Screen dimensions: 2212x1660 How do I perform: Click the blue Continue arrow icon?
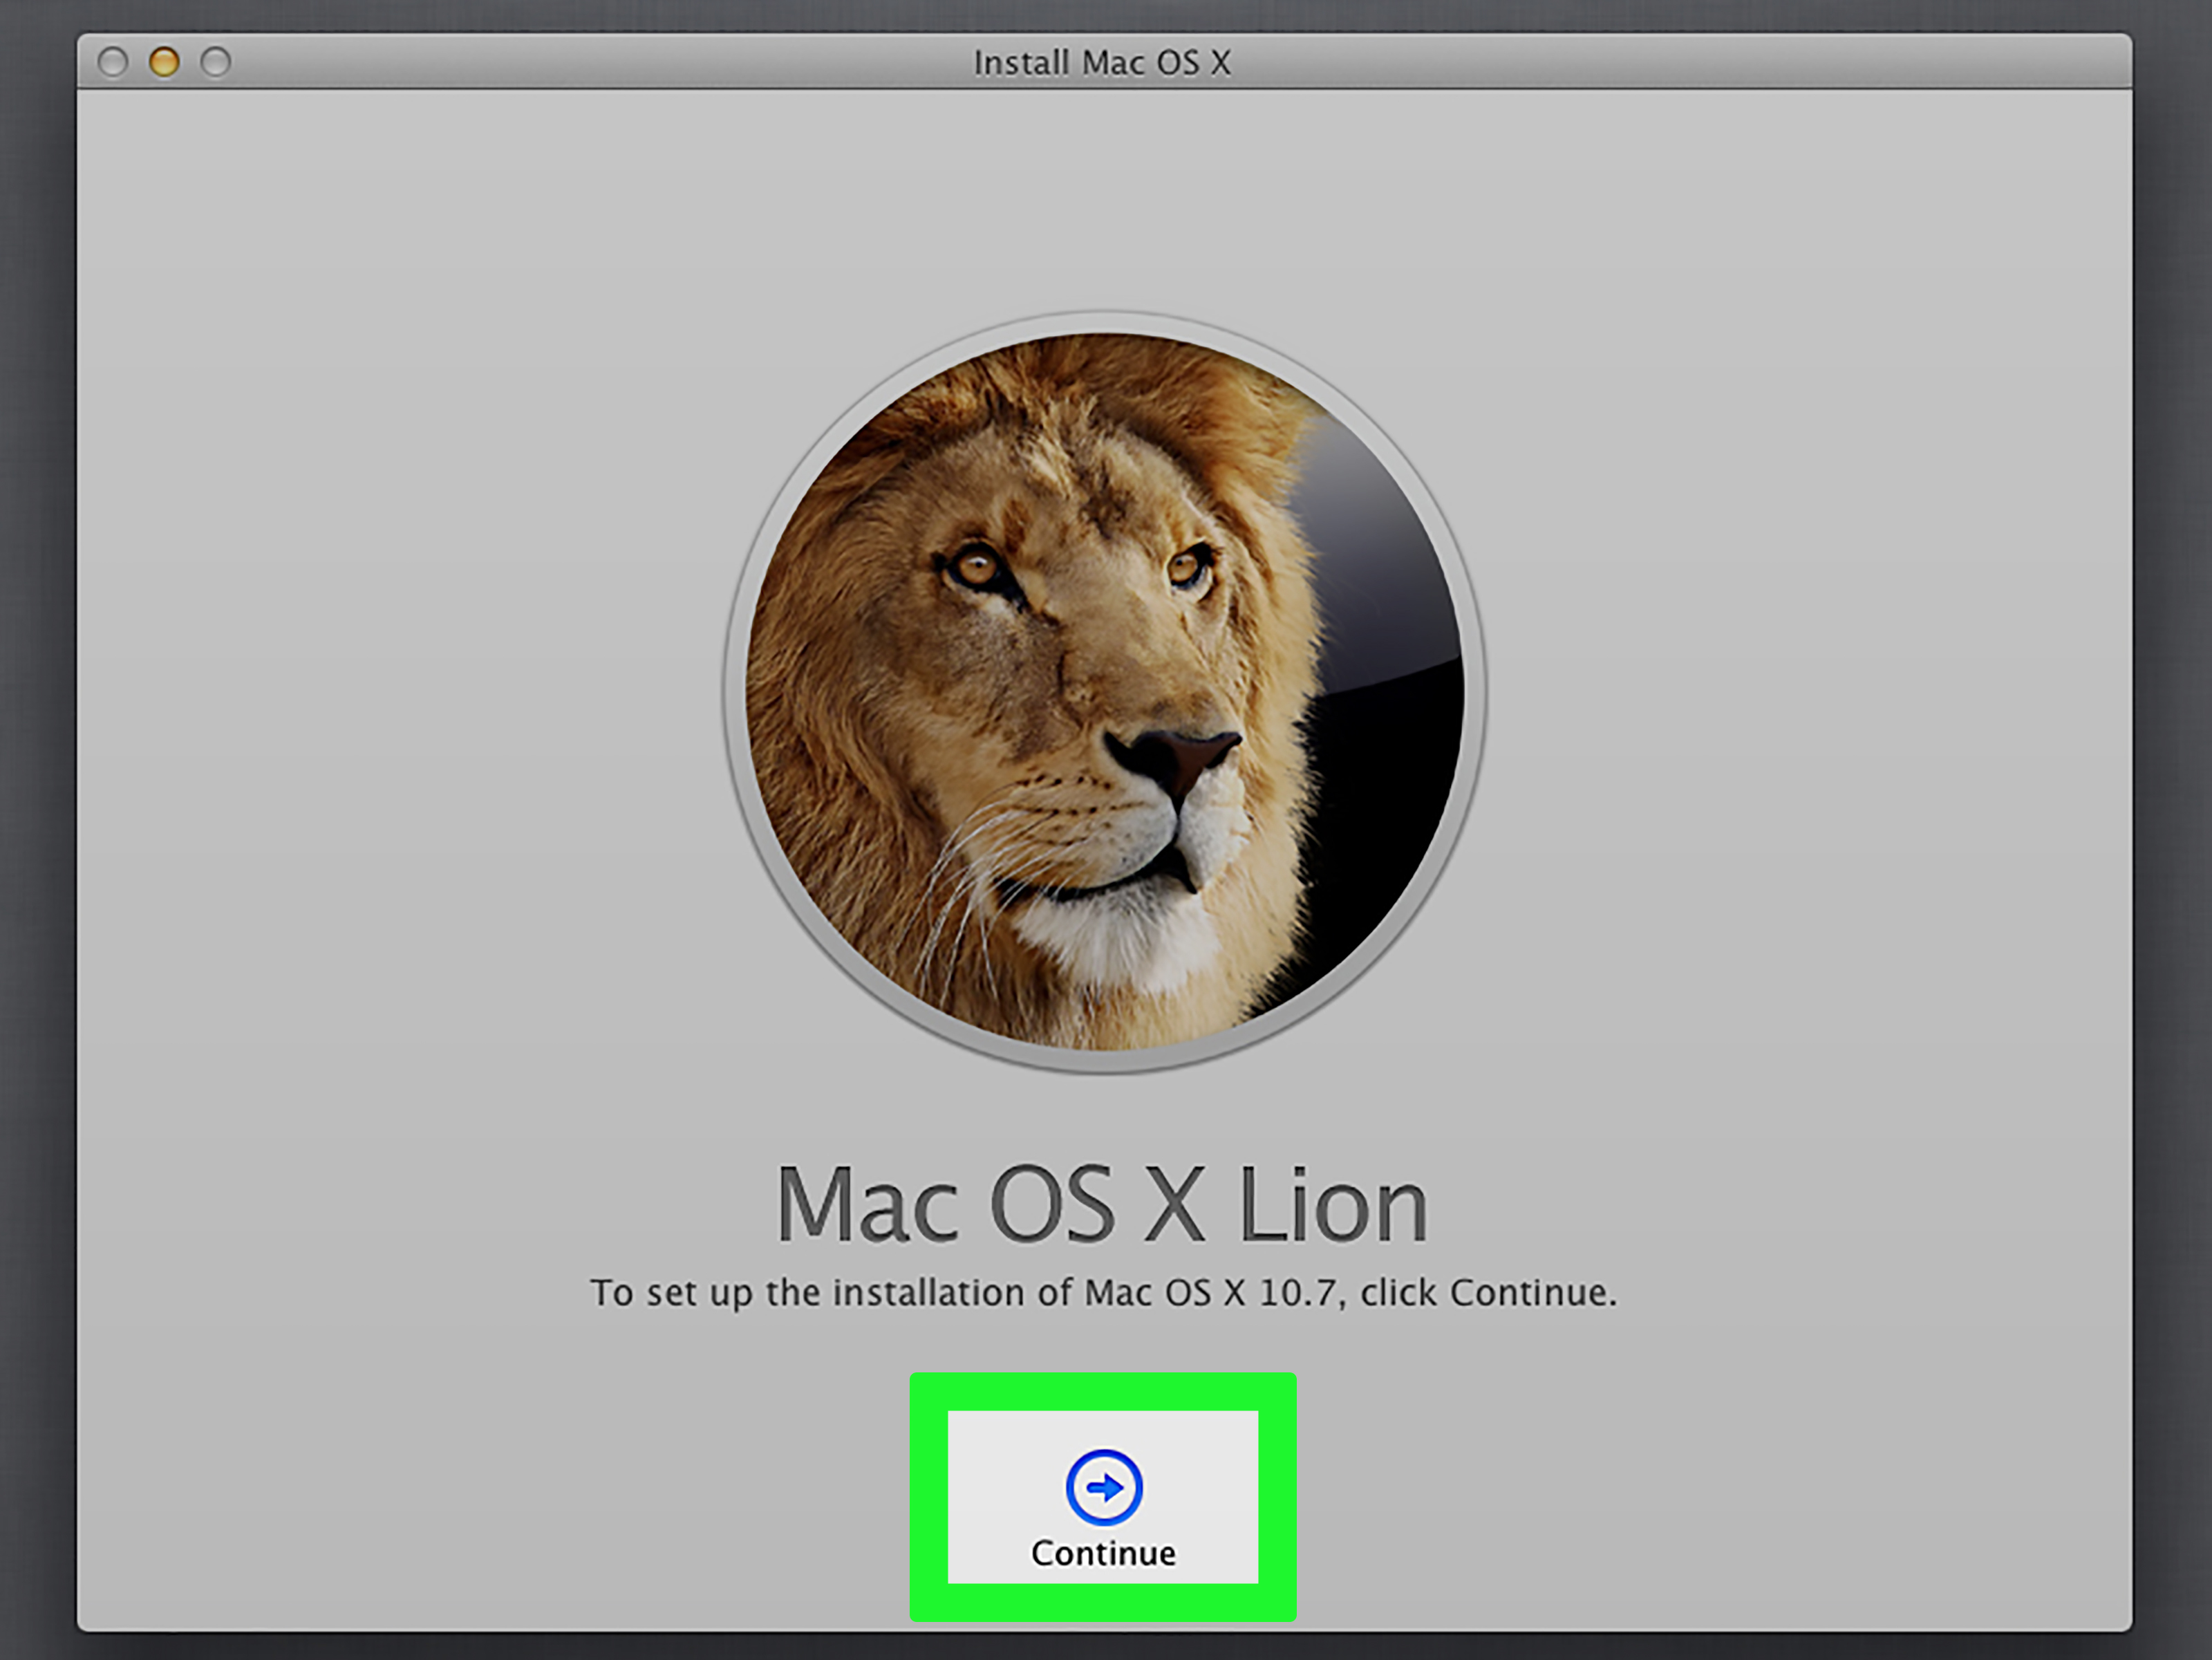(x=1104, y=1487)
